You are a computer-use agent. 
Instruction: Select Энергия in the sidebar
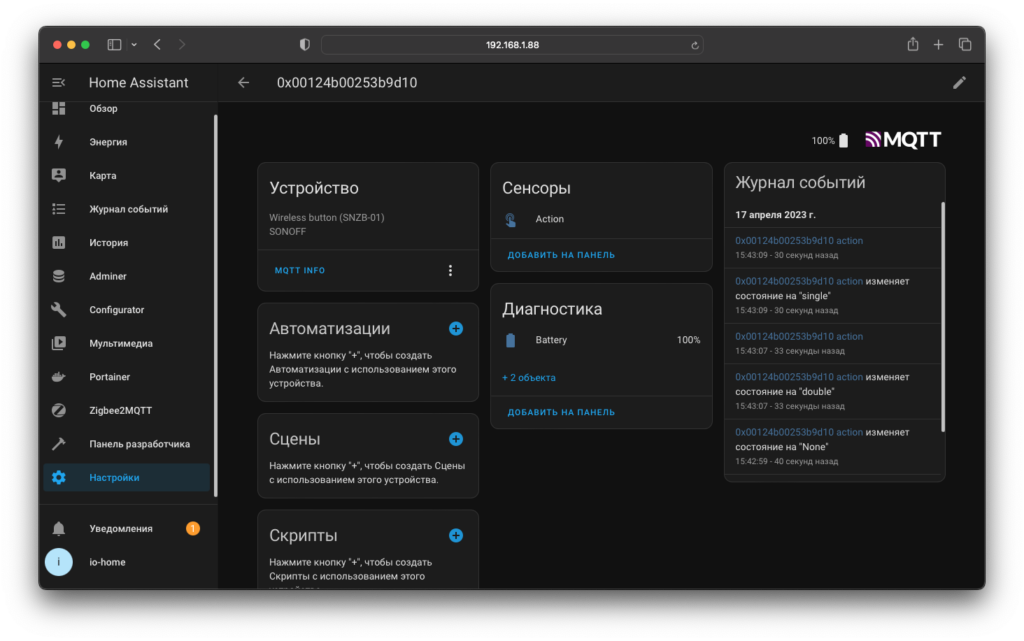pos(127,142)
